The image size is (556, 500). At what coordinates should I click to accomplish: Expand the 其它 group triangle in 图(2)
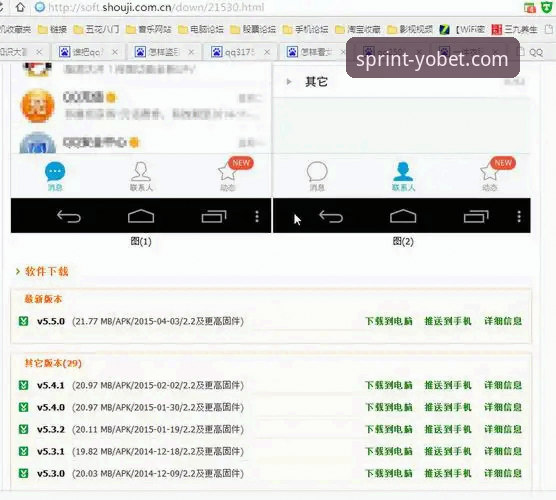point(289,82)
